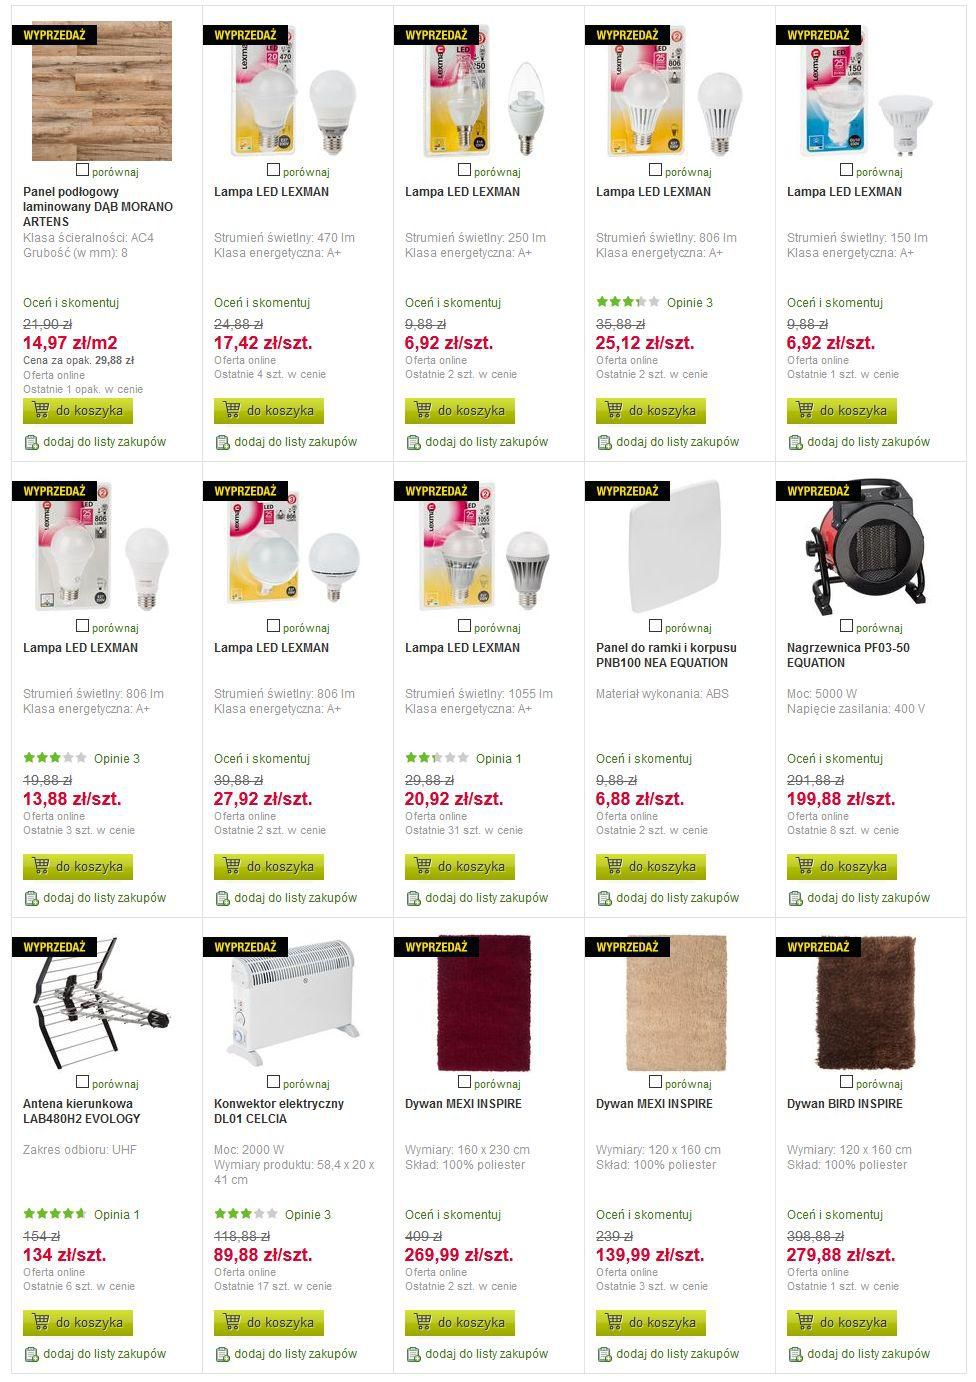Click dodaj do listy zakupów for beige Dywan MEXI

pyautogui.click(x=677, y=1354)
